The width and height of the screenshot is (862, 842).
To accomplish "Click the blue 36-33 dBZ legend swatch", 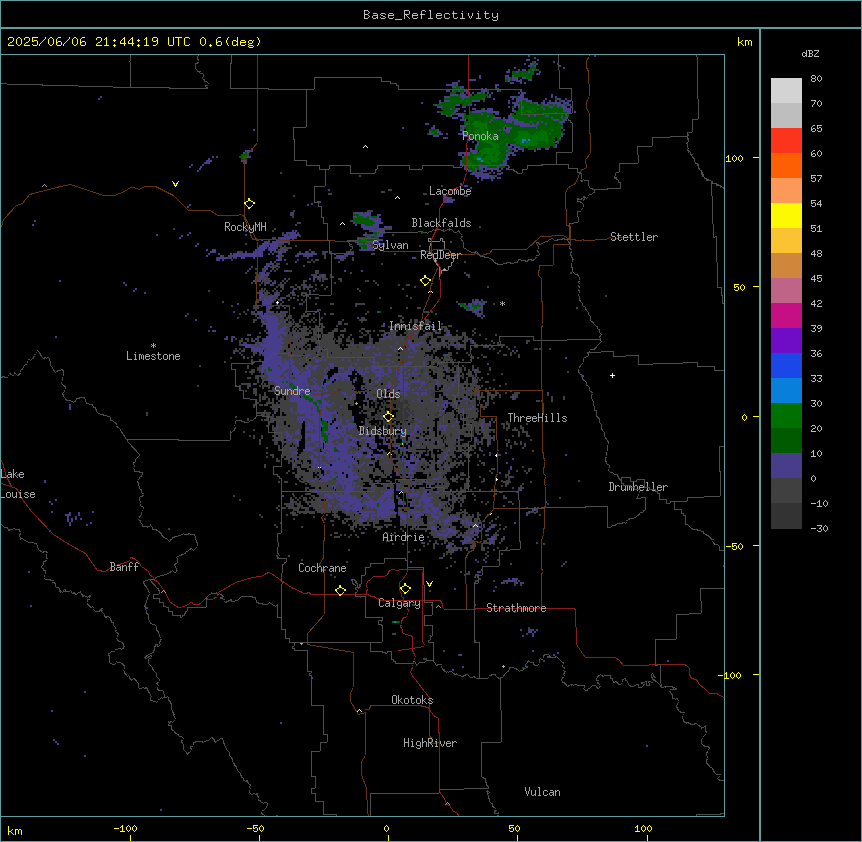I will pyautogui.click(x=786, y=365).
